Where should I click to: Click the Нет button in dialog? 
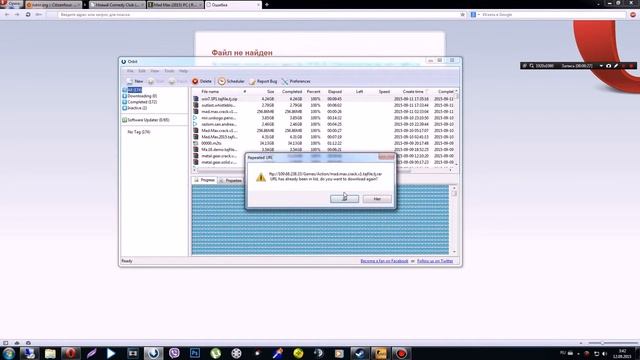(377, 199)
